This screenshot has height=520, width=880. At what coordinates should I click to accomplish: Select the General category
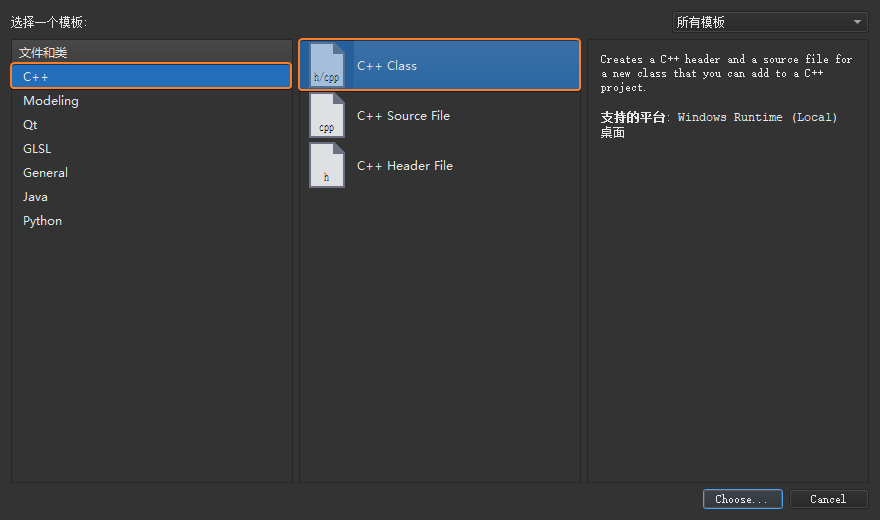(x=151, y=173)
